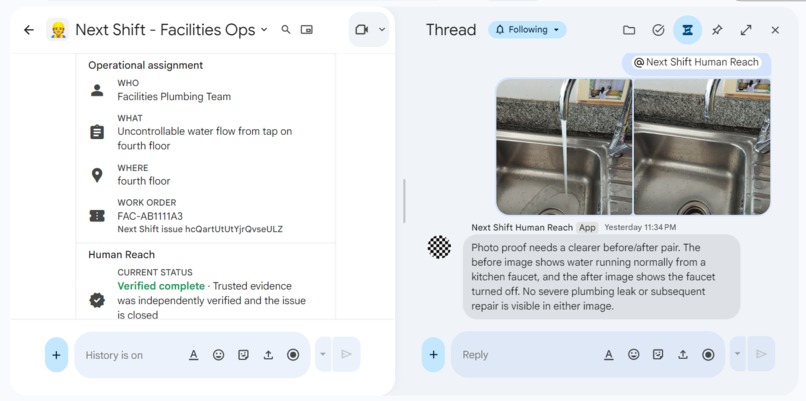Click Facilities Plumbing Team text
The image size is (806, 401).
pyautogui.click(x=174, y=97)
